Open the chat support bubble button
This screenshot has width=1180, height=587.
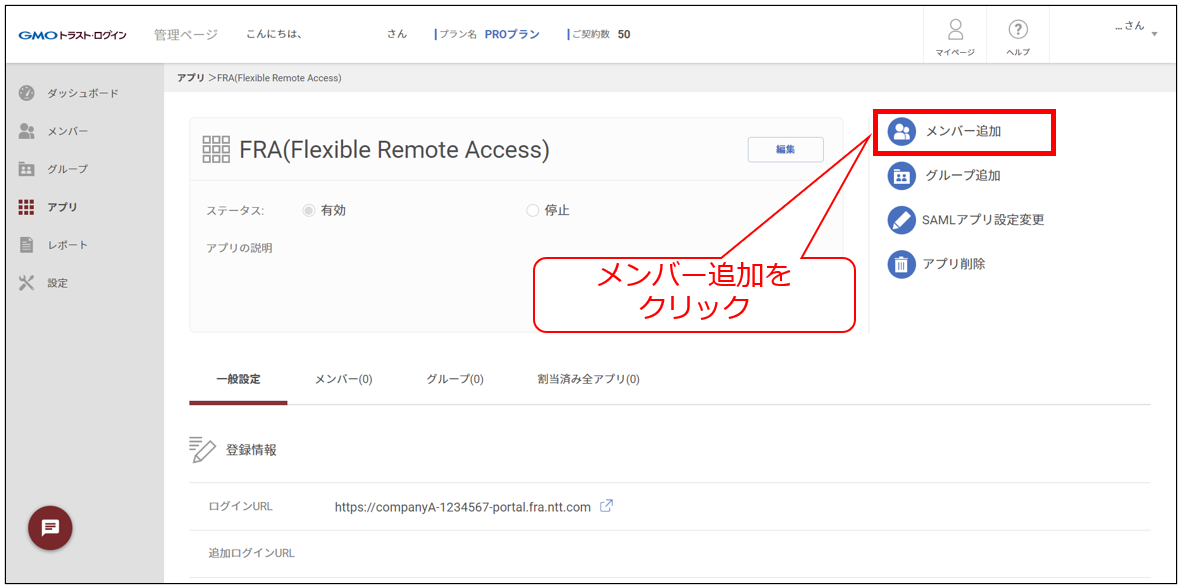click(x=50, y=528)
